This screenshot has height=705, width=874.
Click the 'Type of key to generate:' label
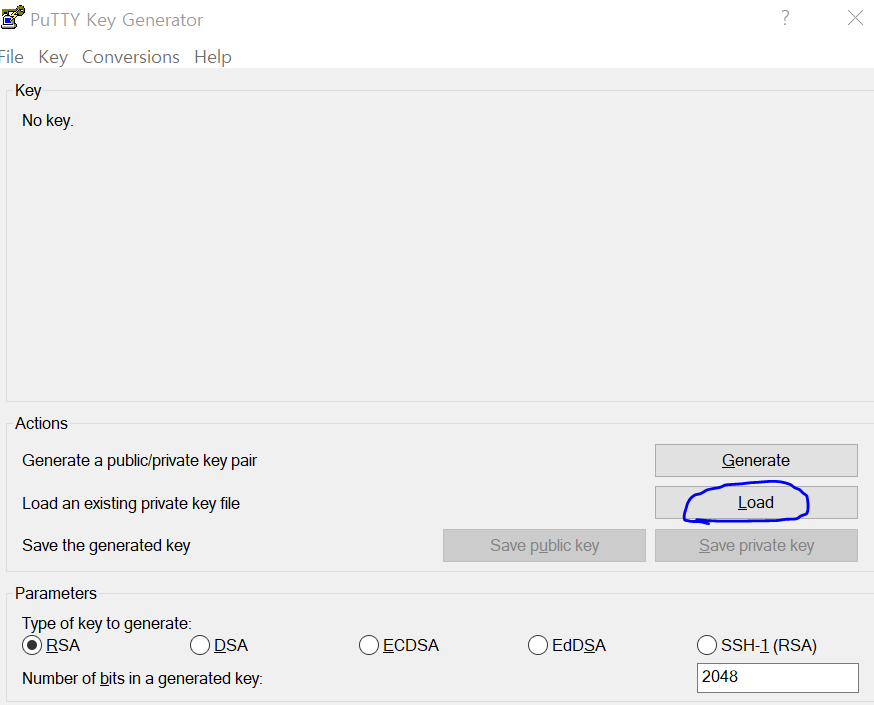(x=106, y=623)
